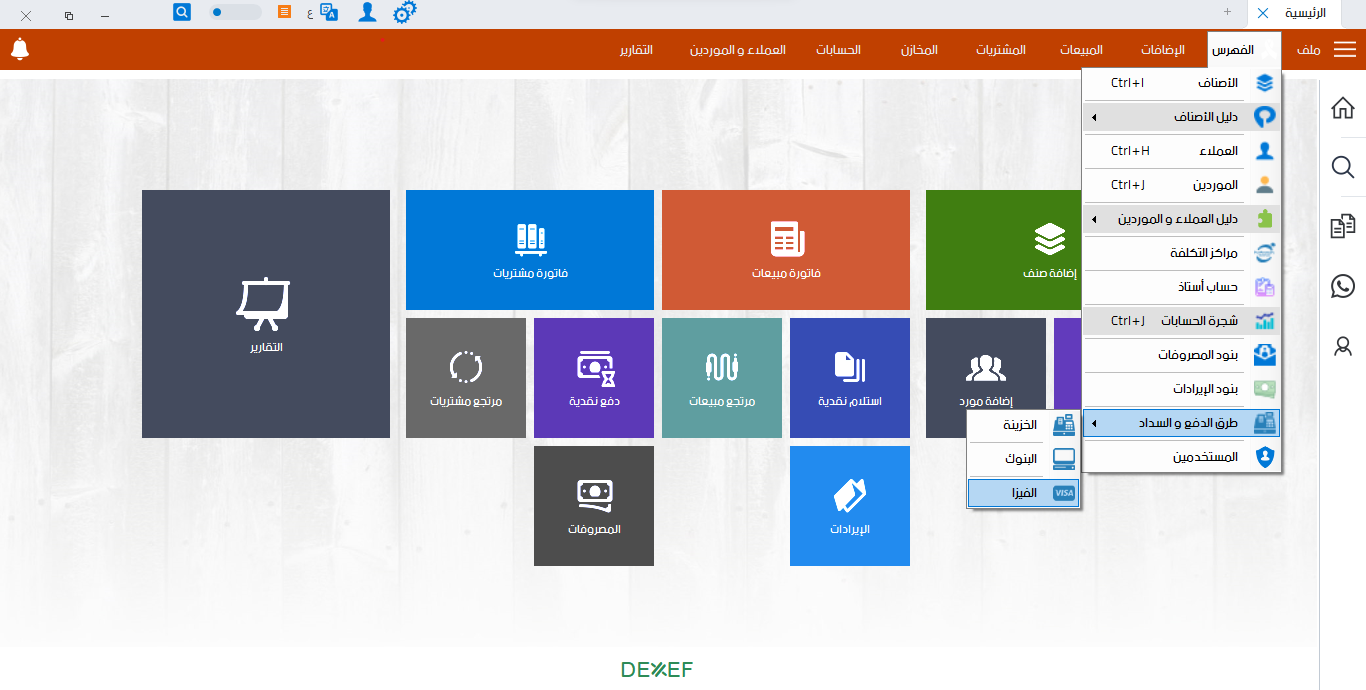Click the notification bell icon
This screenshot has height=690, width=1366.
[20, 49]
